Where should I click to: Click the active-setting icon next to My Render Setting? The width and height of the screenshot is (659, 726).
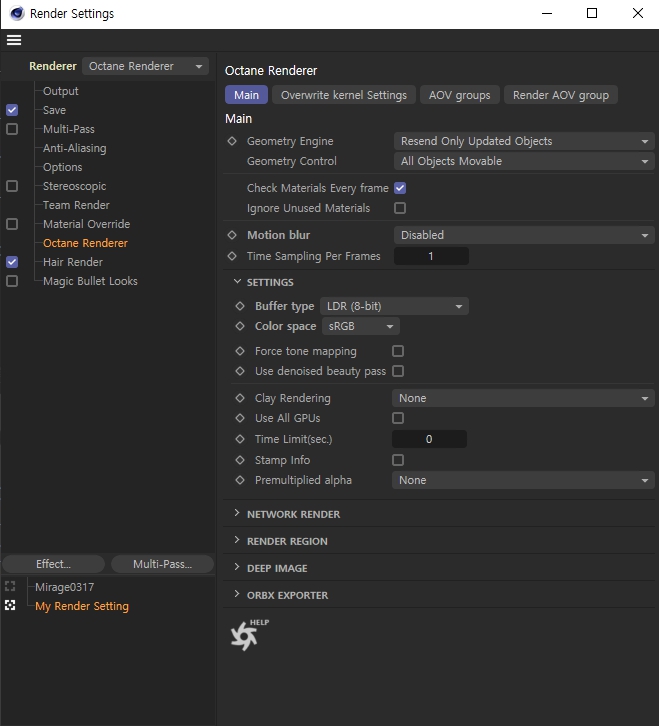[10, 606]
